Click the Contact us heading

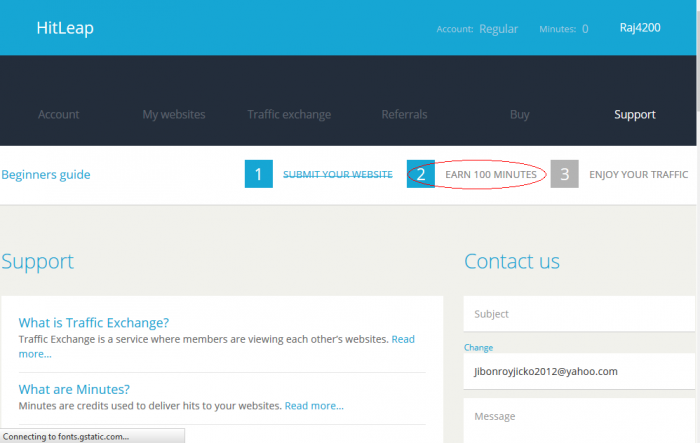tap(512, 261)
